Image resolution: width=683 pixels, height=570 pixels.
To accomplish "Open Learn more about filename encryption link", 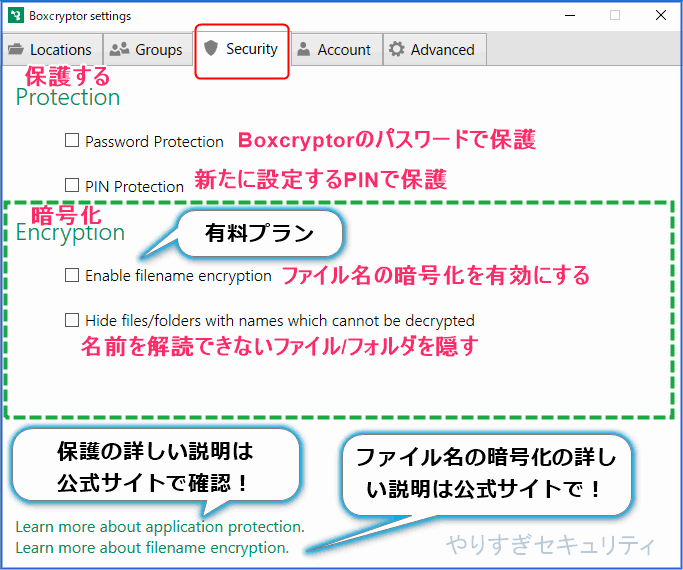I will click(x=152, y=547).
